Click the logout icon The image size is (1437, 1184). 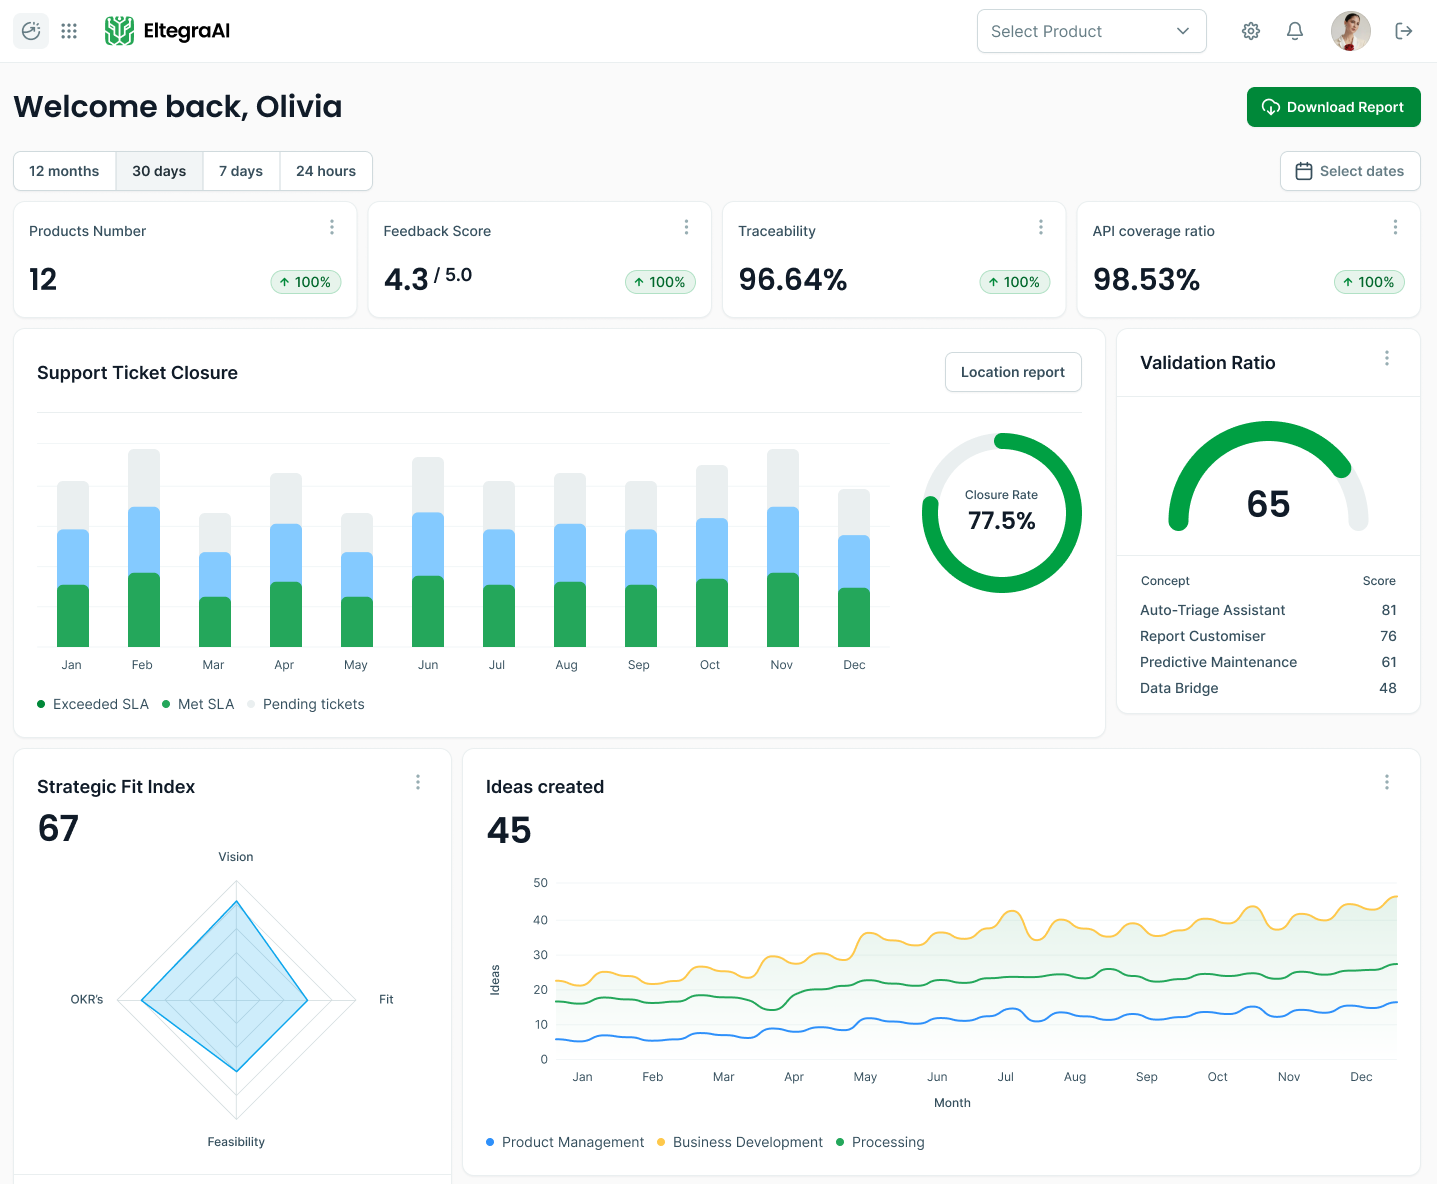tap(1404, 31)
